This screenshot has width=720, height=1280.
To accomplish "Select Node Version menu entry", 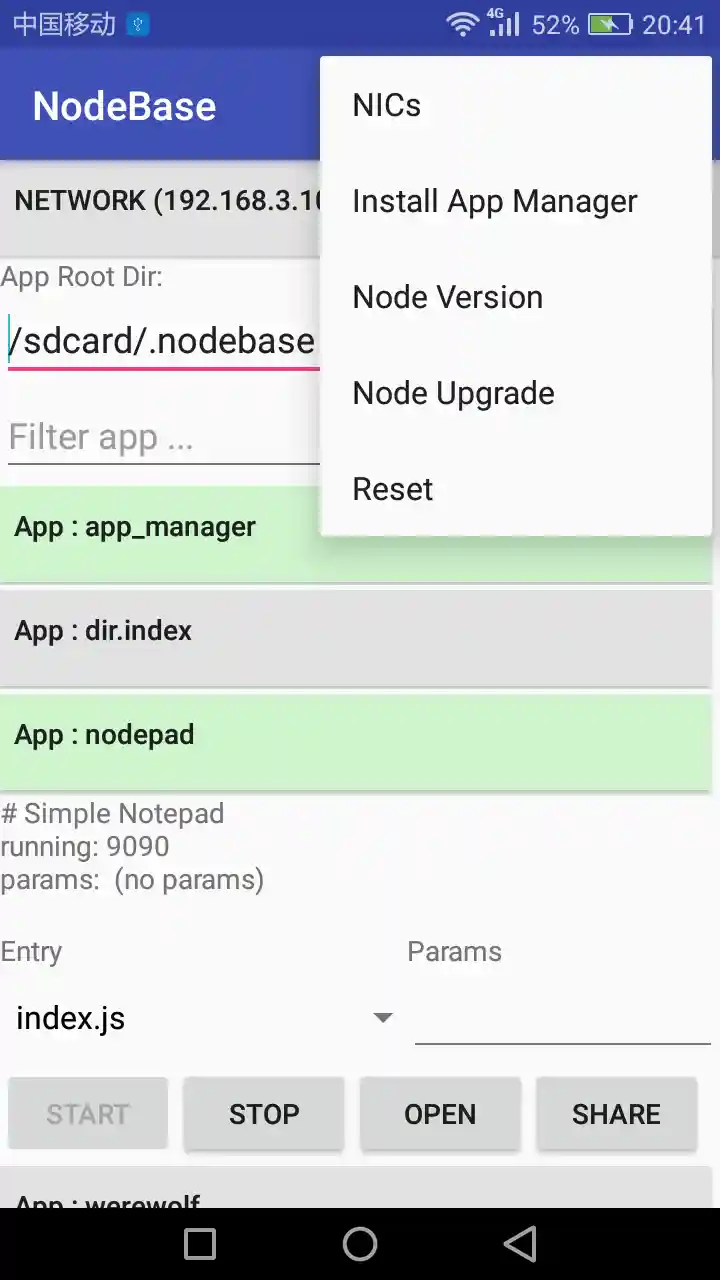I will [x=448, y=297].
